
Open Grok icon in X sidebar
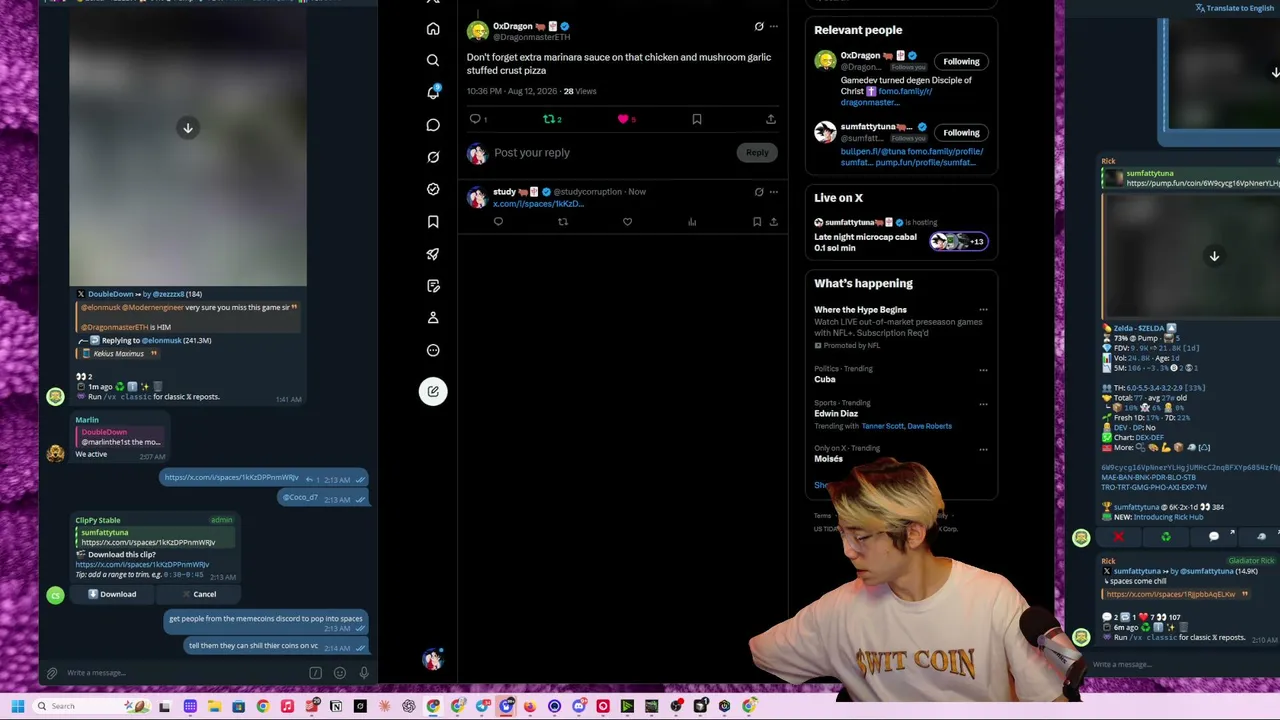[433, 157]
